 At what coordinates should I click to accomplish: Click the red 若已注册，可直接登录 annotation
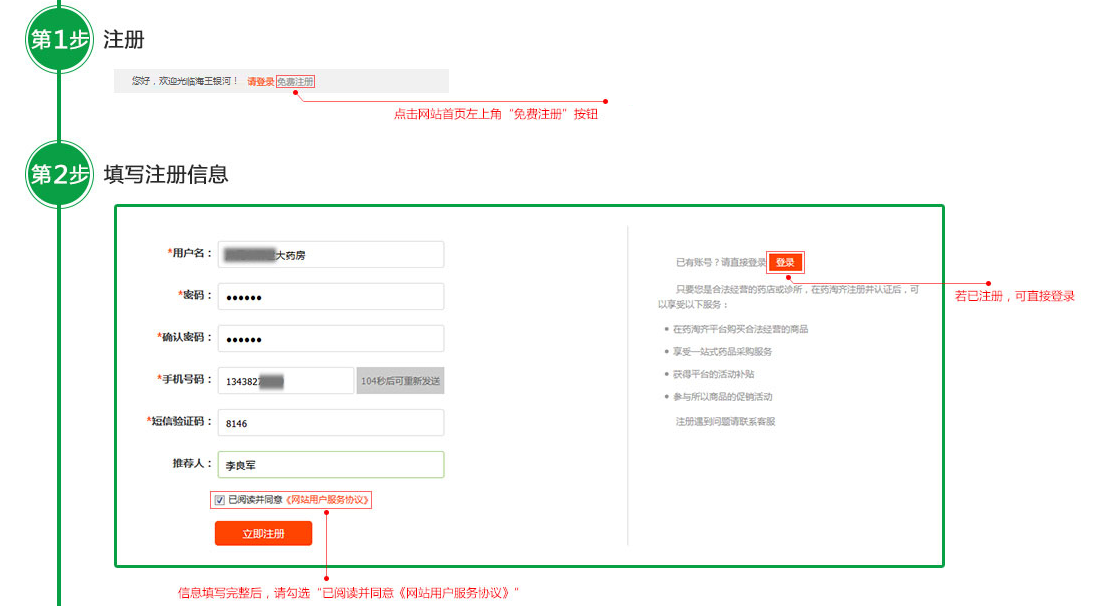[1014, 297]
